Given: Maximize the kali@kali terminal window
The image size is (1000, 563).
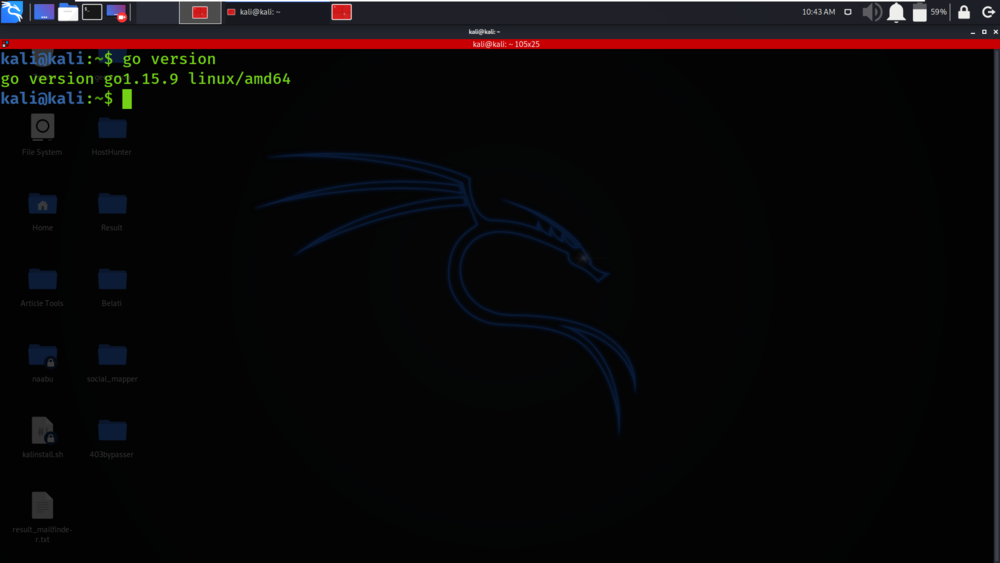Looking at the screenshot, I should (x=984, y=32).
